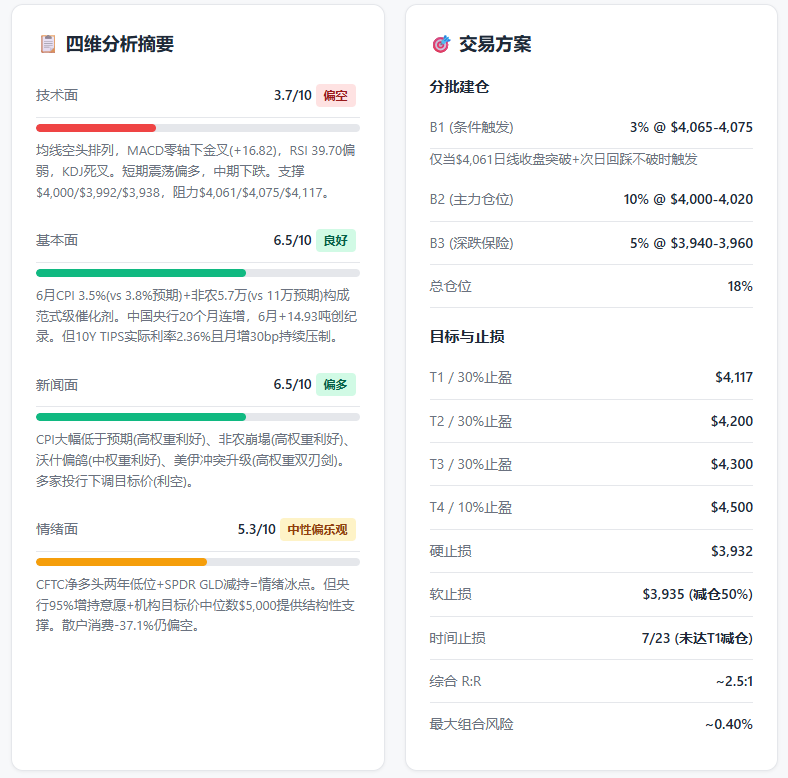Click the 18% total position value
This screenshot has height=778, width=788.
pyautogui.click(x=740, y=286)
